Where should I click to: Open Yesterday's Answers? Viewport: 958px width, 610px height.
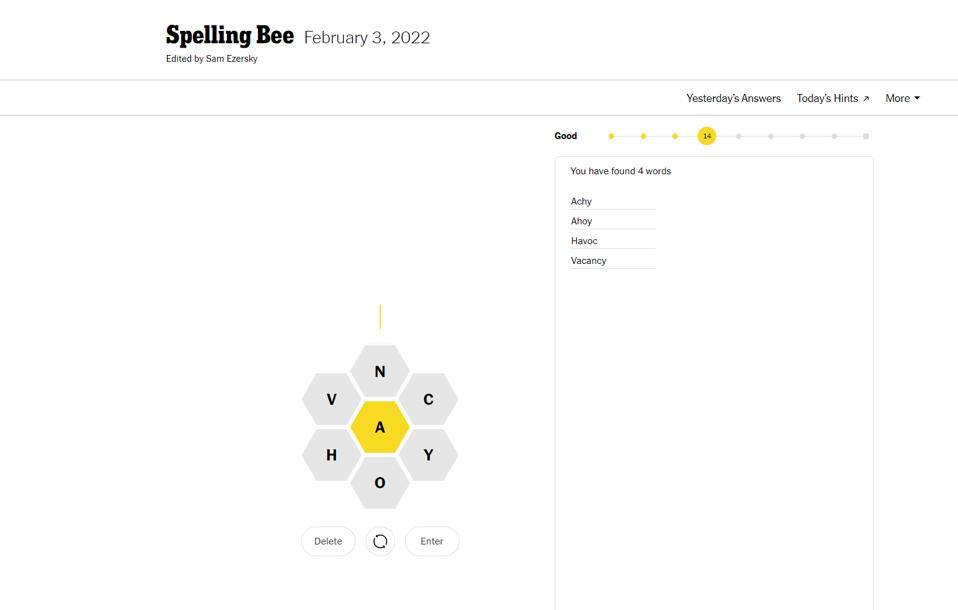[x=733, y=98]
